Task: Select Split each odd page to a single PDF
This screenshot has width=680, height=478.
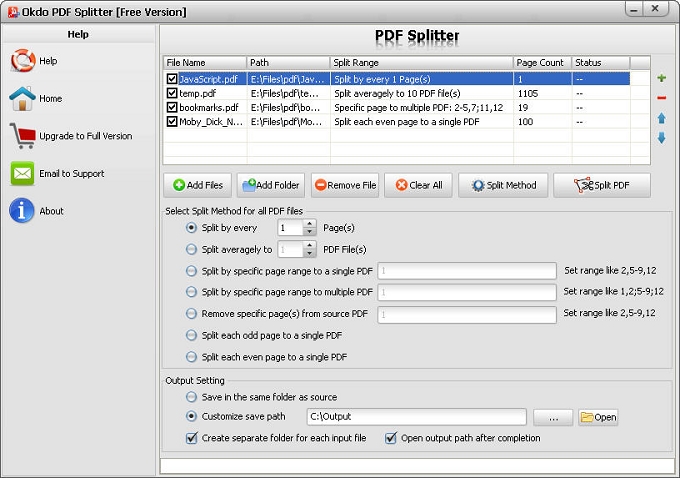Action: [x=191, y=335]
